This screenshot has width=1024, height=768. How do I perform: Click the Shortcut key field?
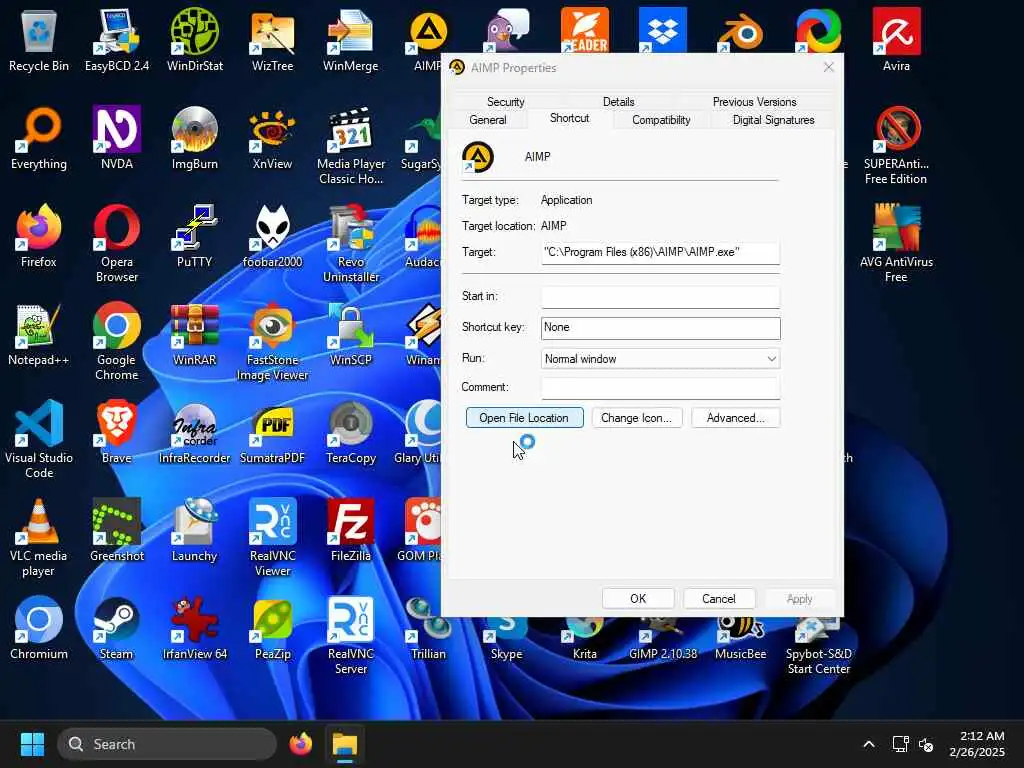pyautogui.click(x=660, y=328)
